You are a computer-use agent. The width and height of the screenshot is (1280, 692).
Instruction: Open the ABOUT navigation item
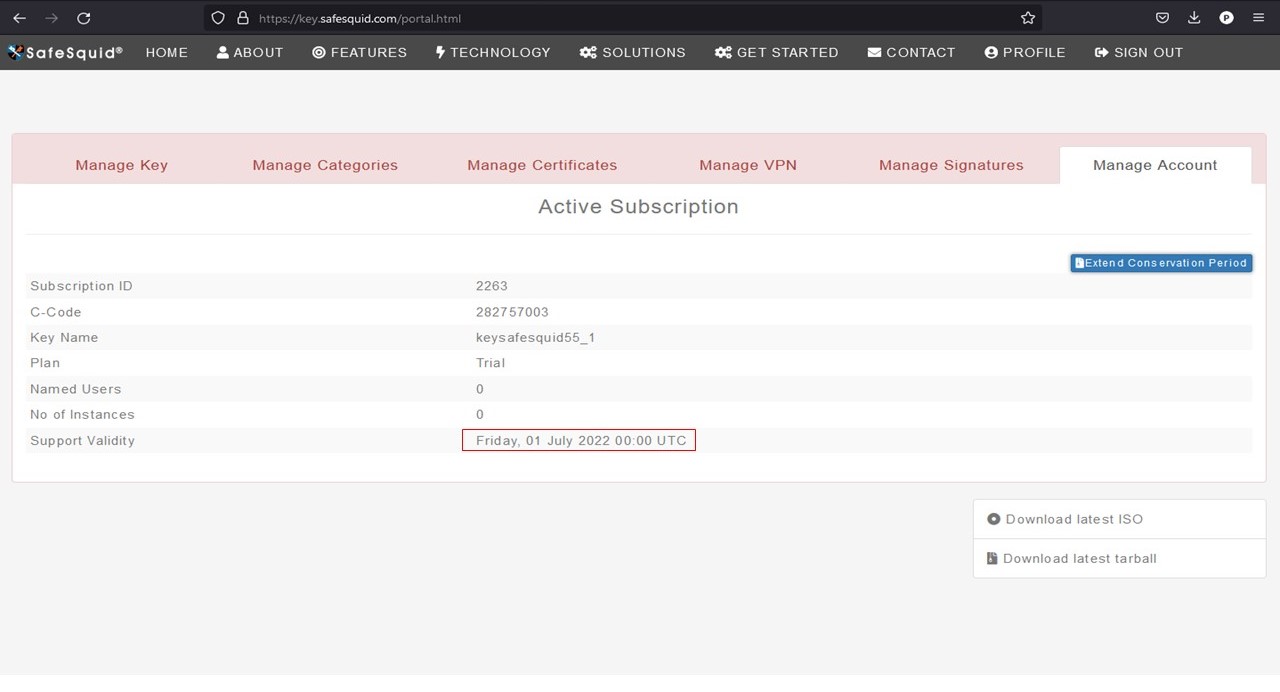(250, 52)
